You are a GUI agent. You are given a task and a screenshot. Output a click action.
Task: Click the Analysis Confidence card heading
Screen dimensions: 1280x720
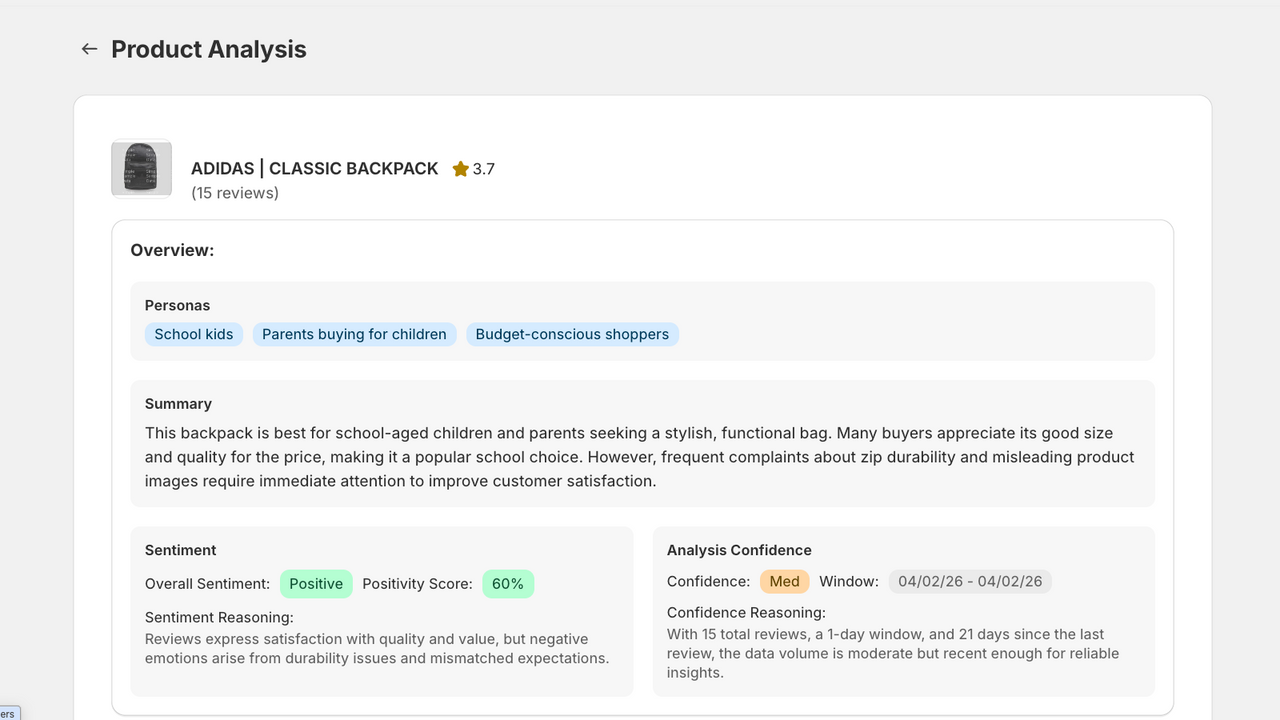pos(739,550)
